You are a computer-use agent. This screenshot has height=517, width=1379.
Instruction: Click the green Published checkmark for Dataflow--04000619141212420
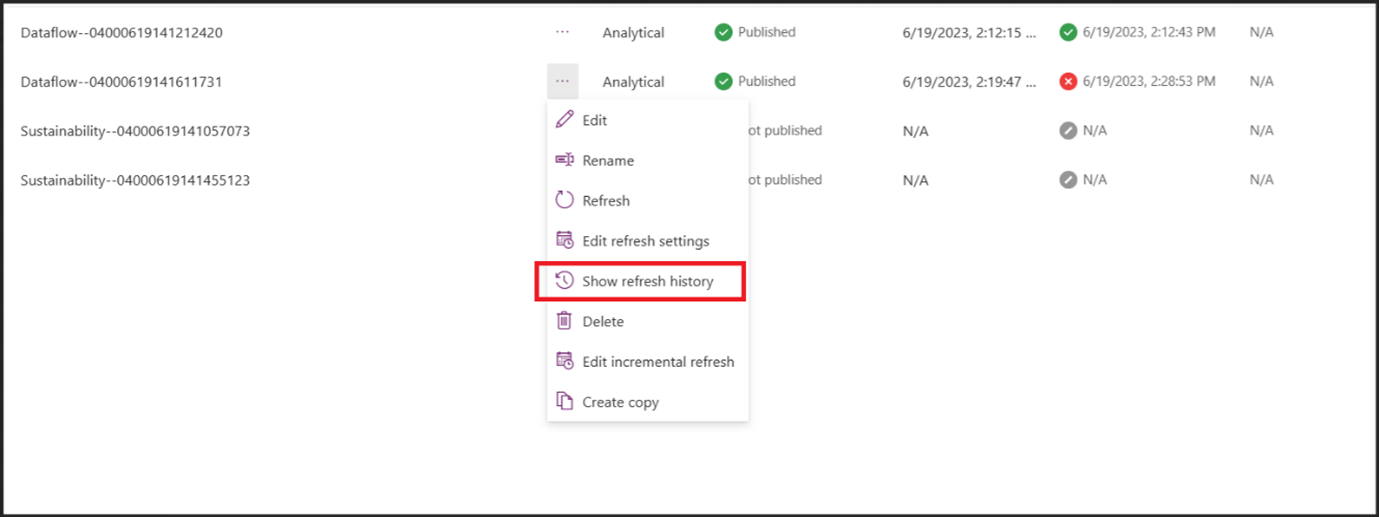(723, 32)
